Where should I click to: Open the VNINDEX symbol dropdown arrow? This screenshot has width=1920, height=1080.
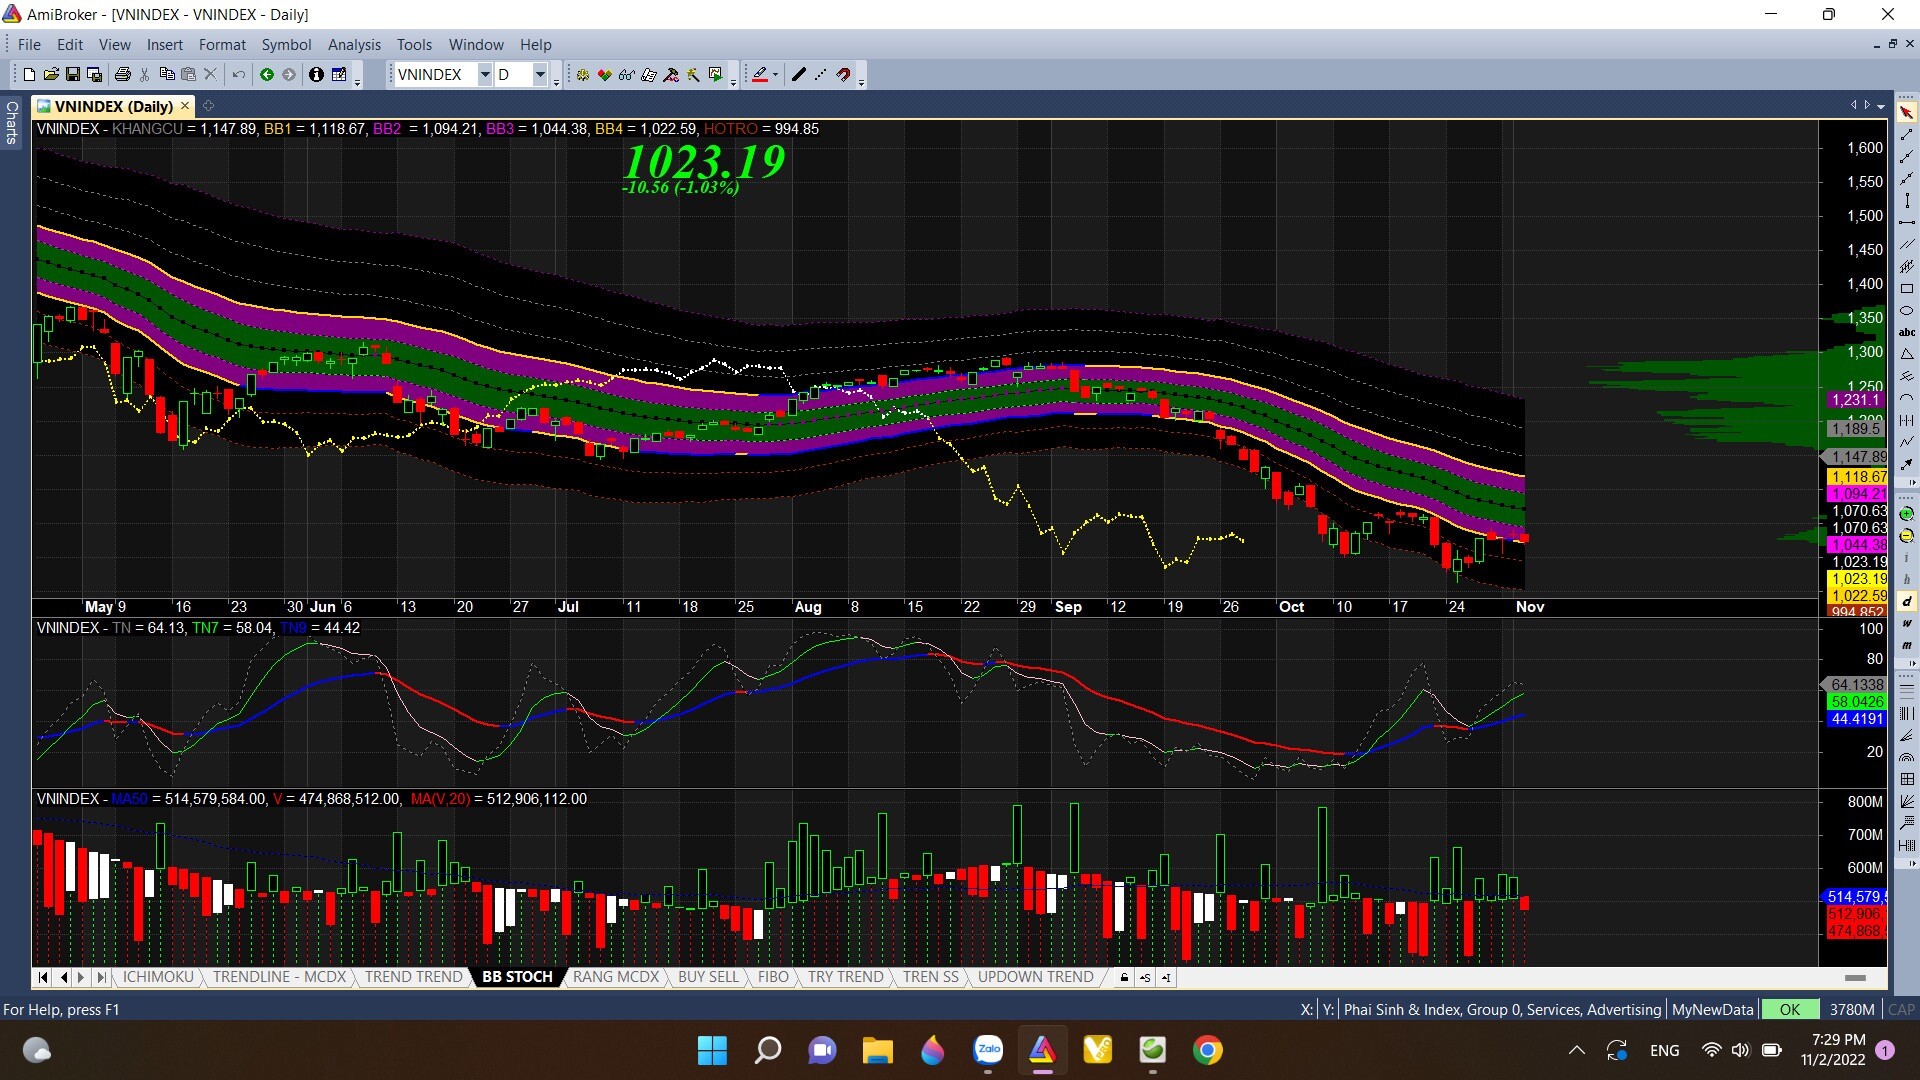[484, 74]
